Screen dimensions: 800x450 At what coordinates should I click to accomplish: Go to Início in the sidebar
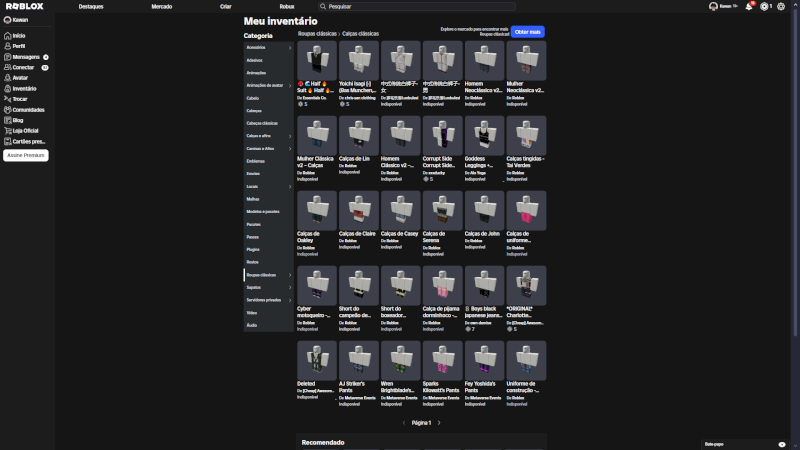[19, 35]
